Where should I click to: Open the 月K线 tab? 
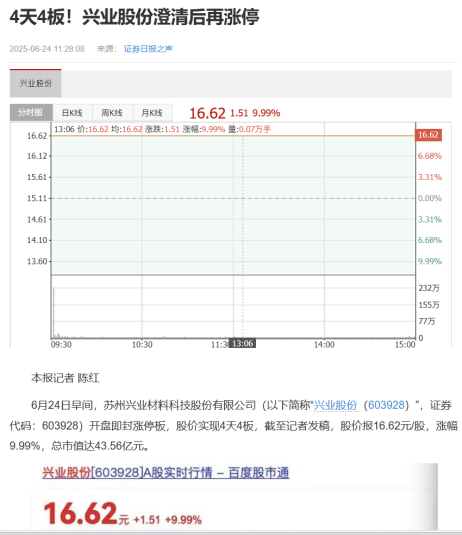152,113
